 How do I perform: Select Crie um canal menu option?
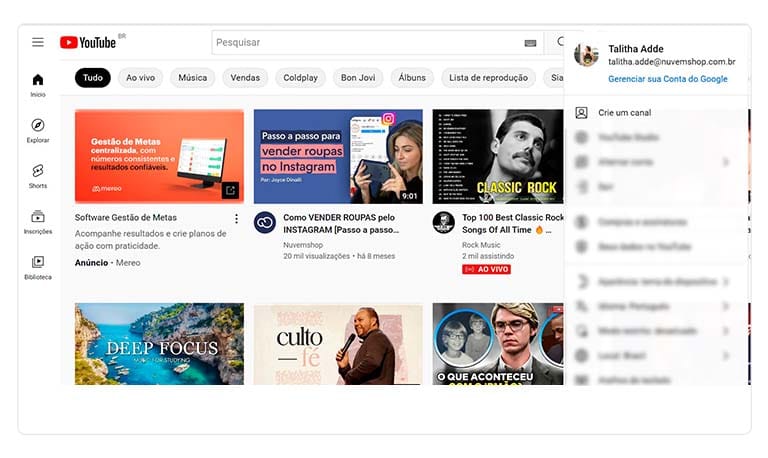pos(624,113)
